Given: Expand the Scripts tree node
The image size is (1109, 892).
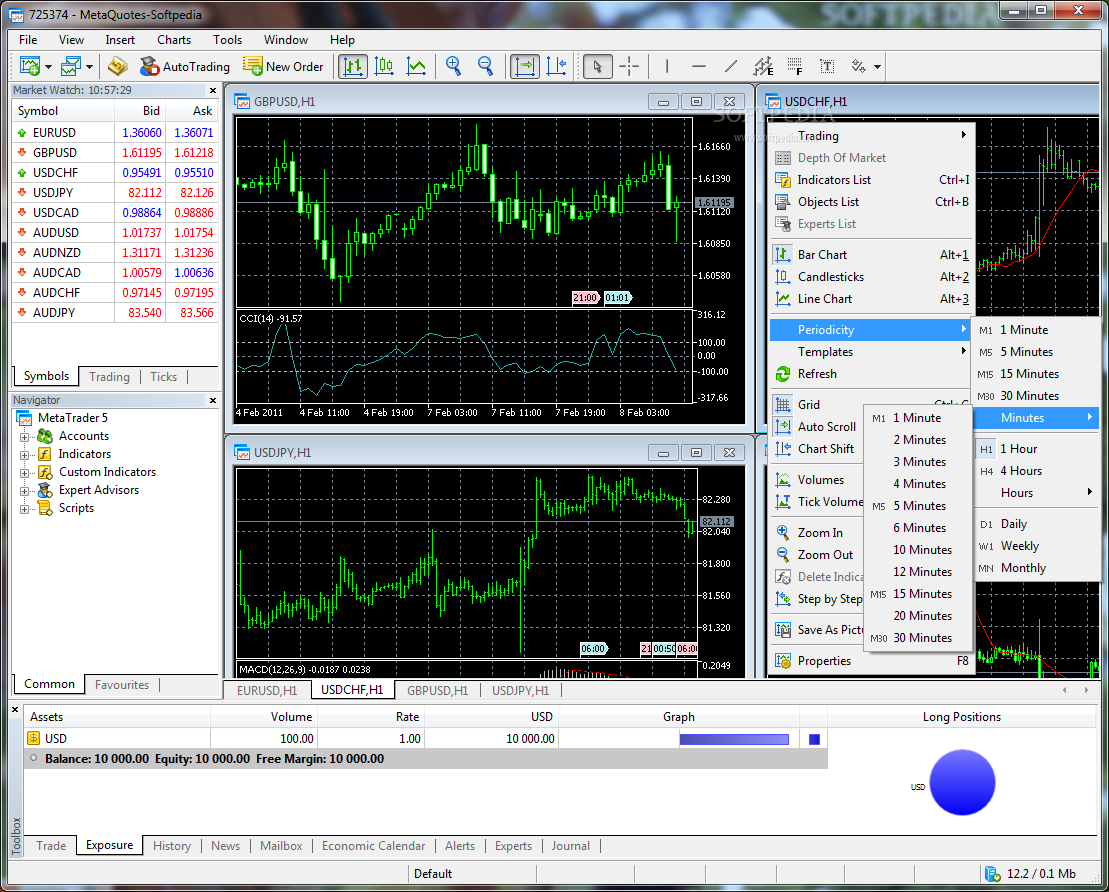Looking at the screenshot, I should [x=24, y=509].
